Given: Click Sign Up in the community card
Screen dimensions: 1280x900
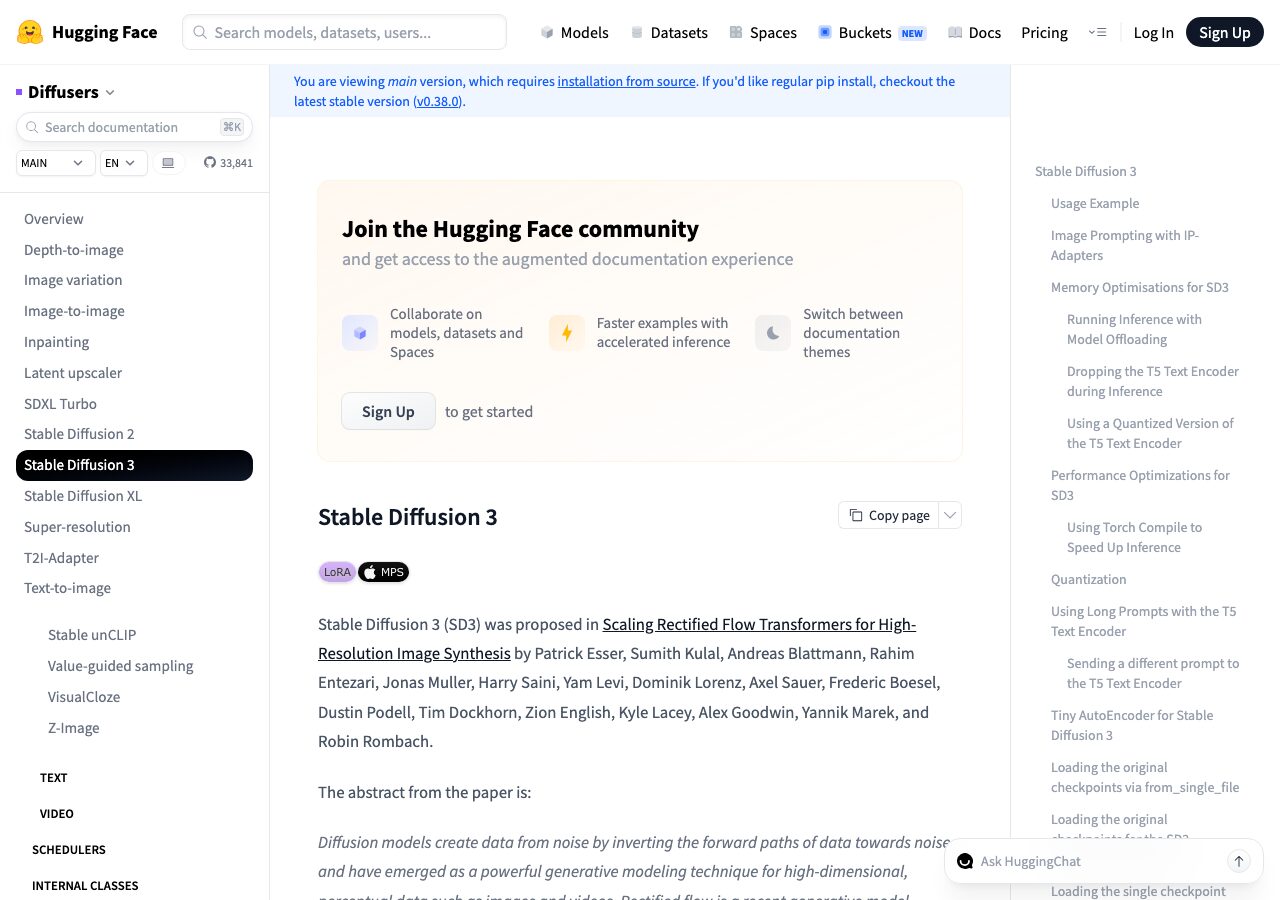Looking at the screenshot, I should [388, 411].
